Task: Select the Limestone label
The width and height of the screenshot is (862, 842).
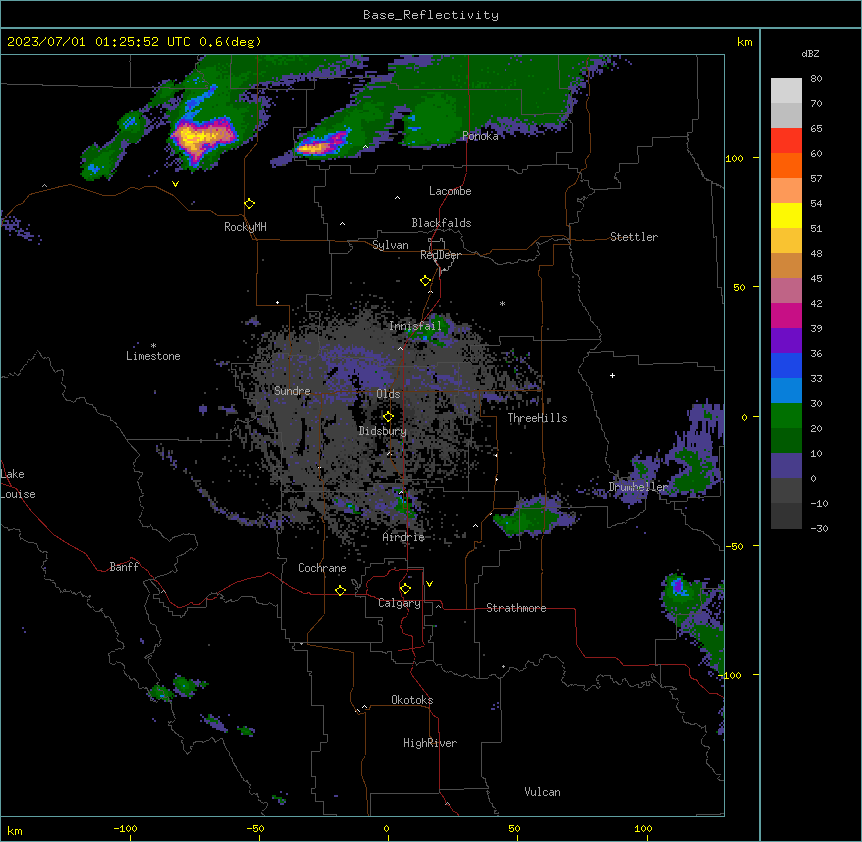Action: coord(153,356)
